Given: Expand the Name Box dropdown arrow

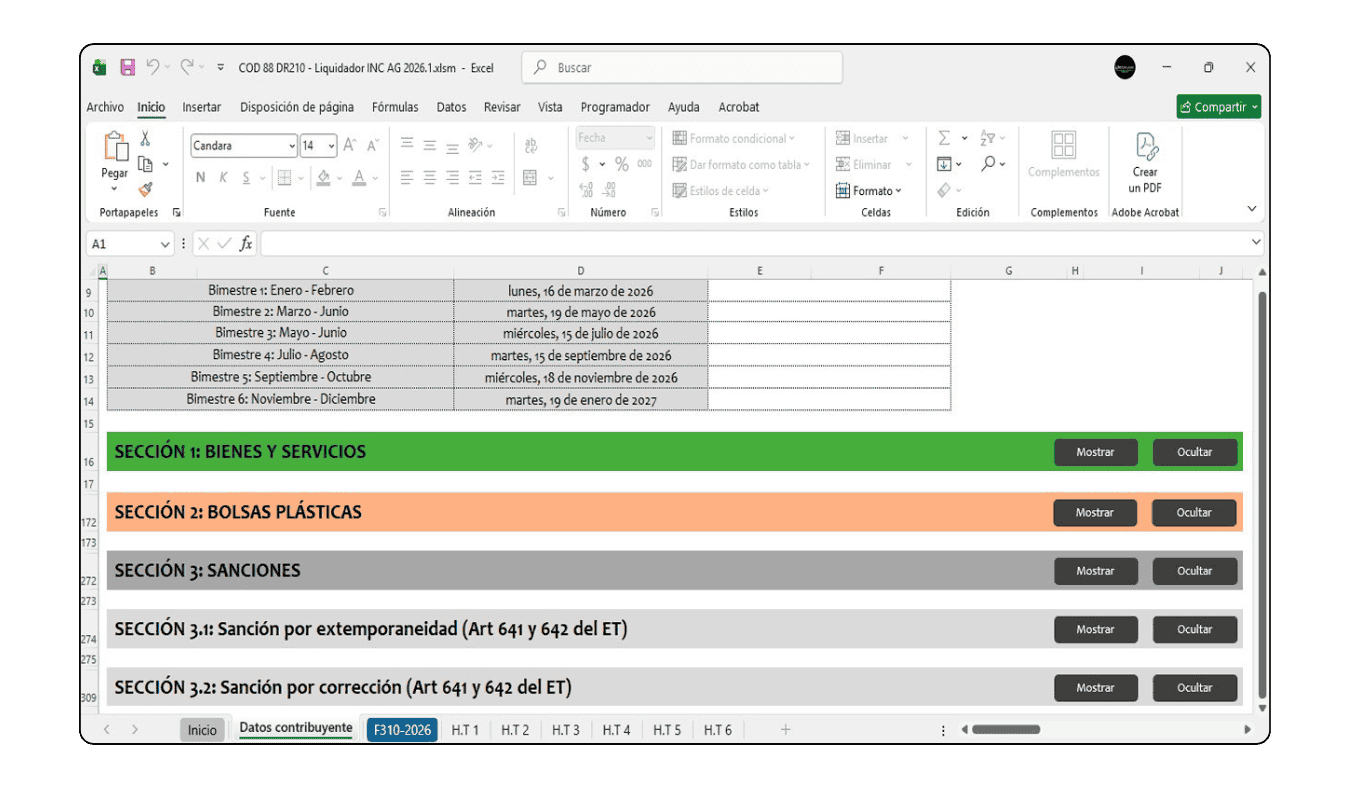Looking at the screenshot, I should pyautogui.click(x=165, y=244).
